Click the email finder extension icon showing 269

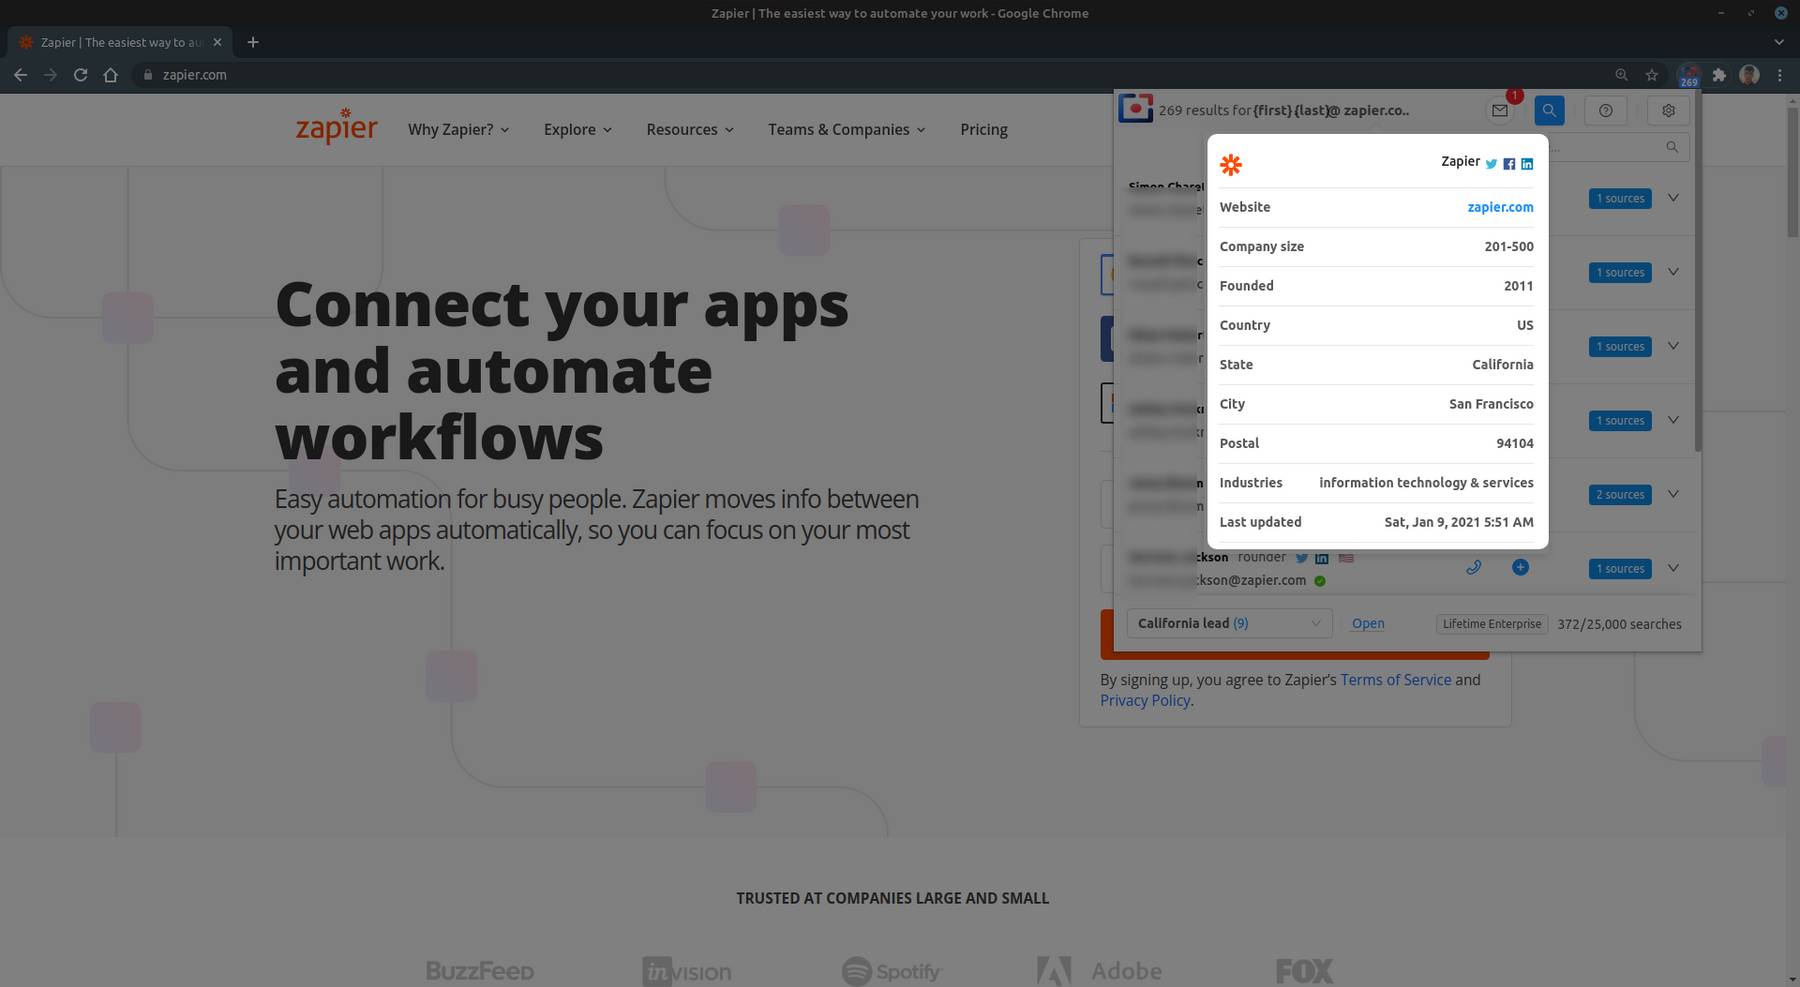pyautogui.click(x=1689, y=75)
